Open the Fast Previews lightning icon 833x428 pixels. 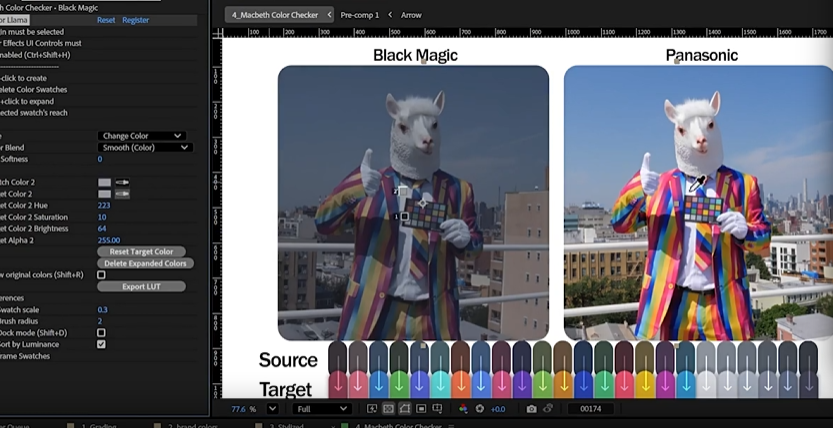pos(372,408)
